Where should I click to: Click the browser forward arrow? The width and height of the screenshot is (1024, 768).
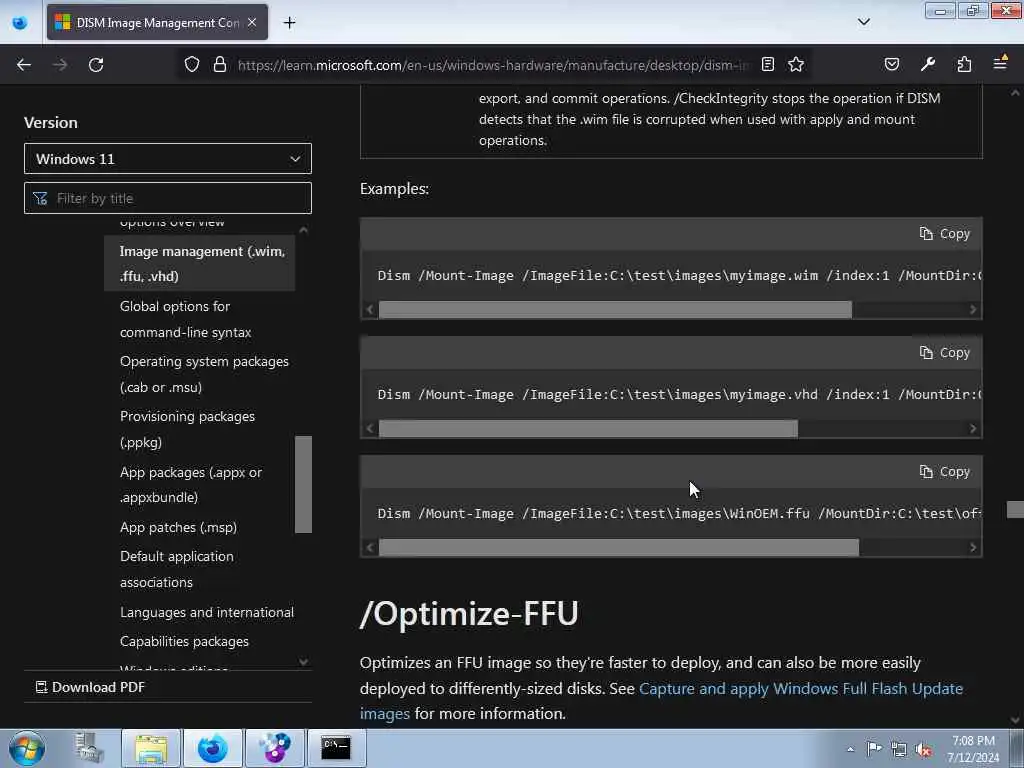tap(59, 65)
